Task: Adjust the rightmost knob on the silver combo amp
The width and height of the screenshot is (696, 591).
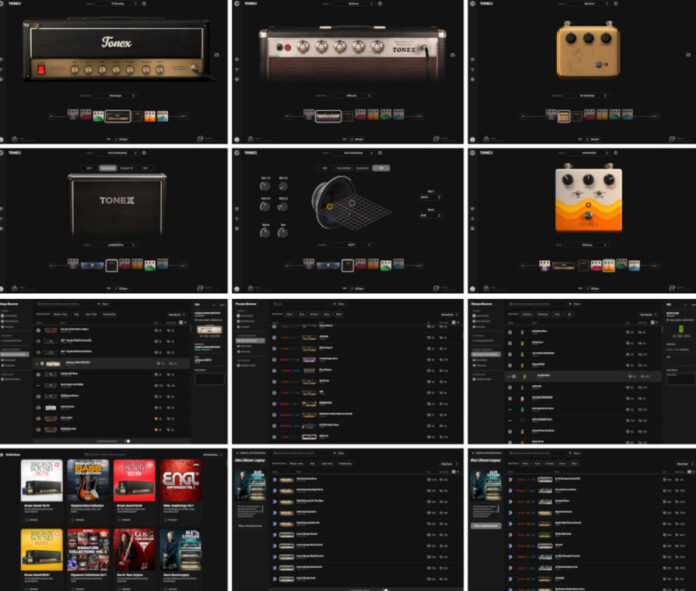Action: point(377,46)
